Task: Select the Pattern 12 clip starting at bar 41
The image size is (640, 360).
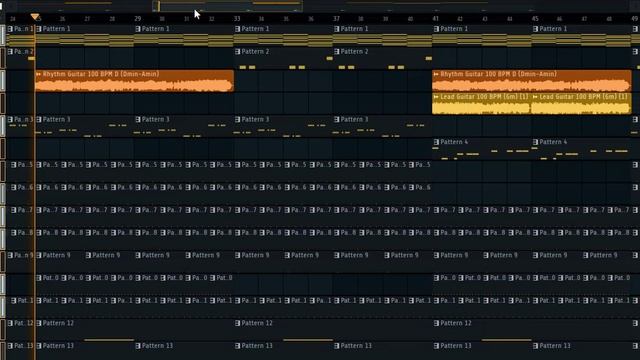Action: pos(532,330)
